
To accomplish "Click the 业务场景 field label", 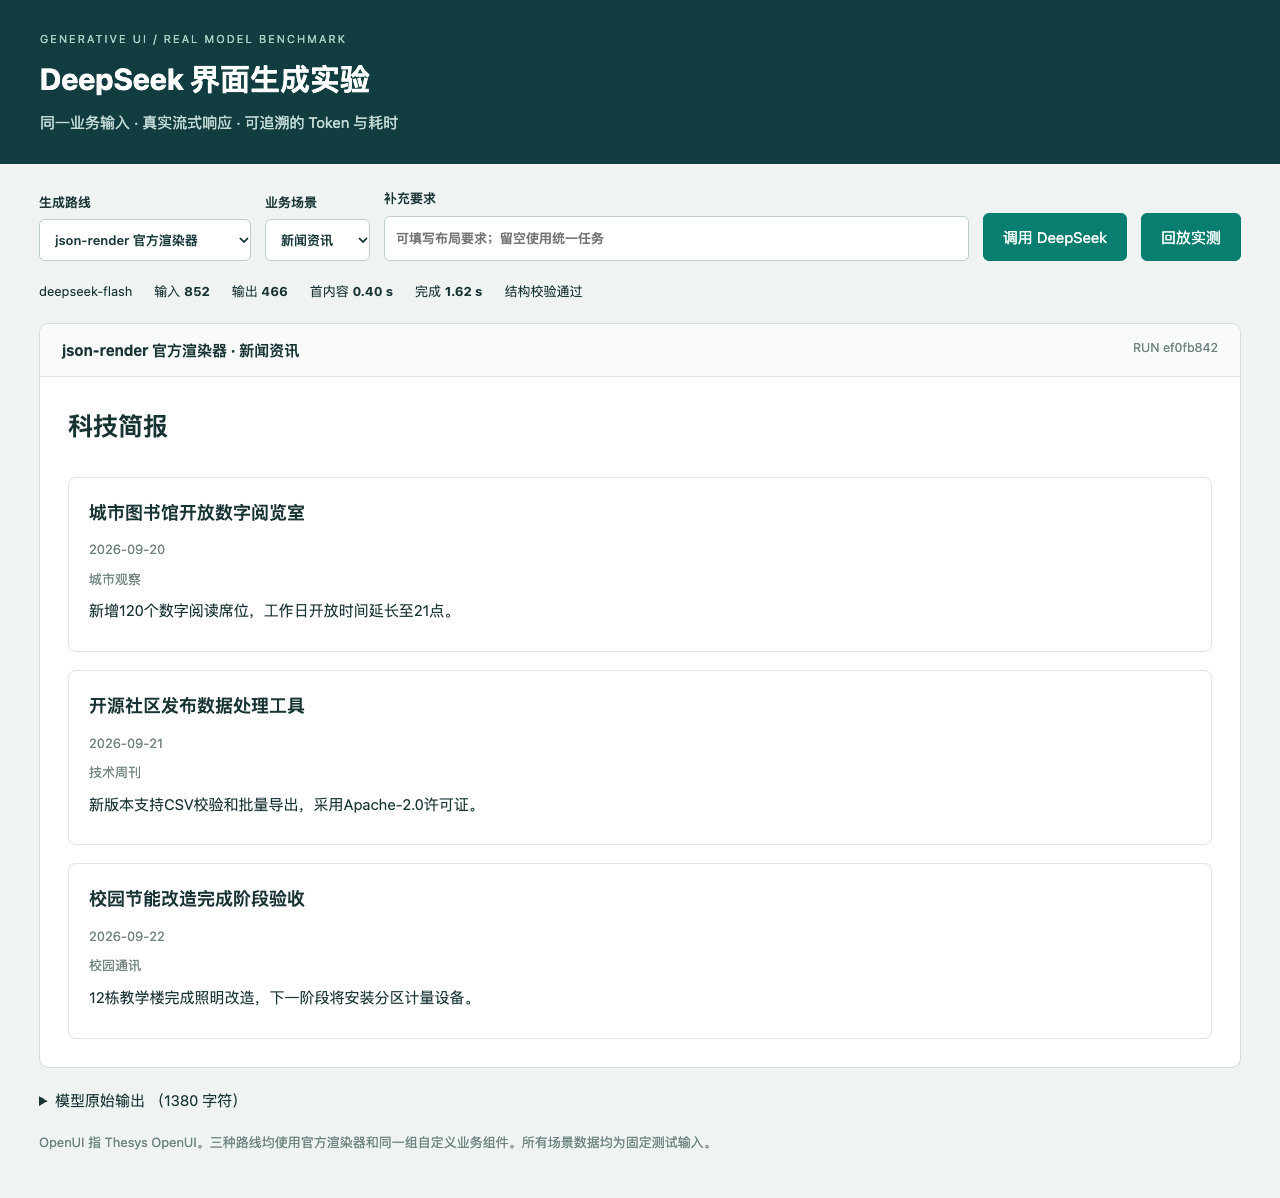I will coord(291,202).
